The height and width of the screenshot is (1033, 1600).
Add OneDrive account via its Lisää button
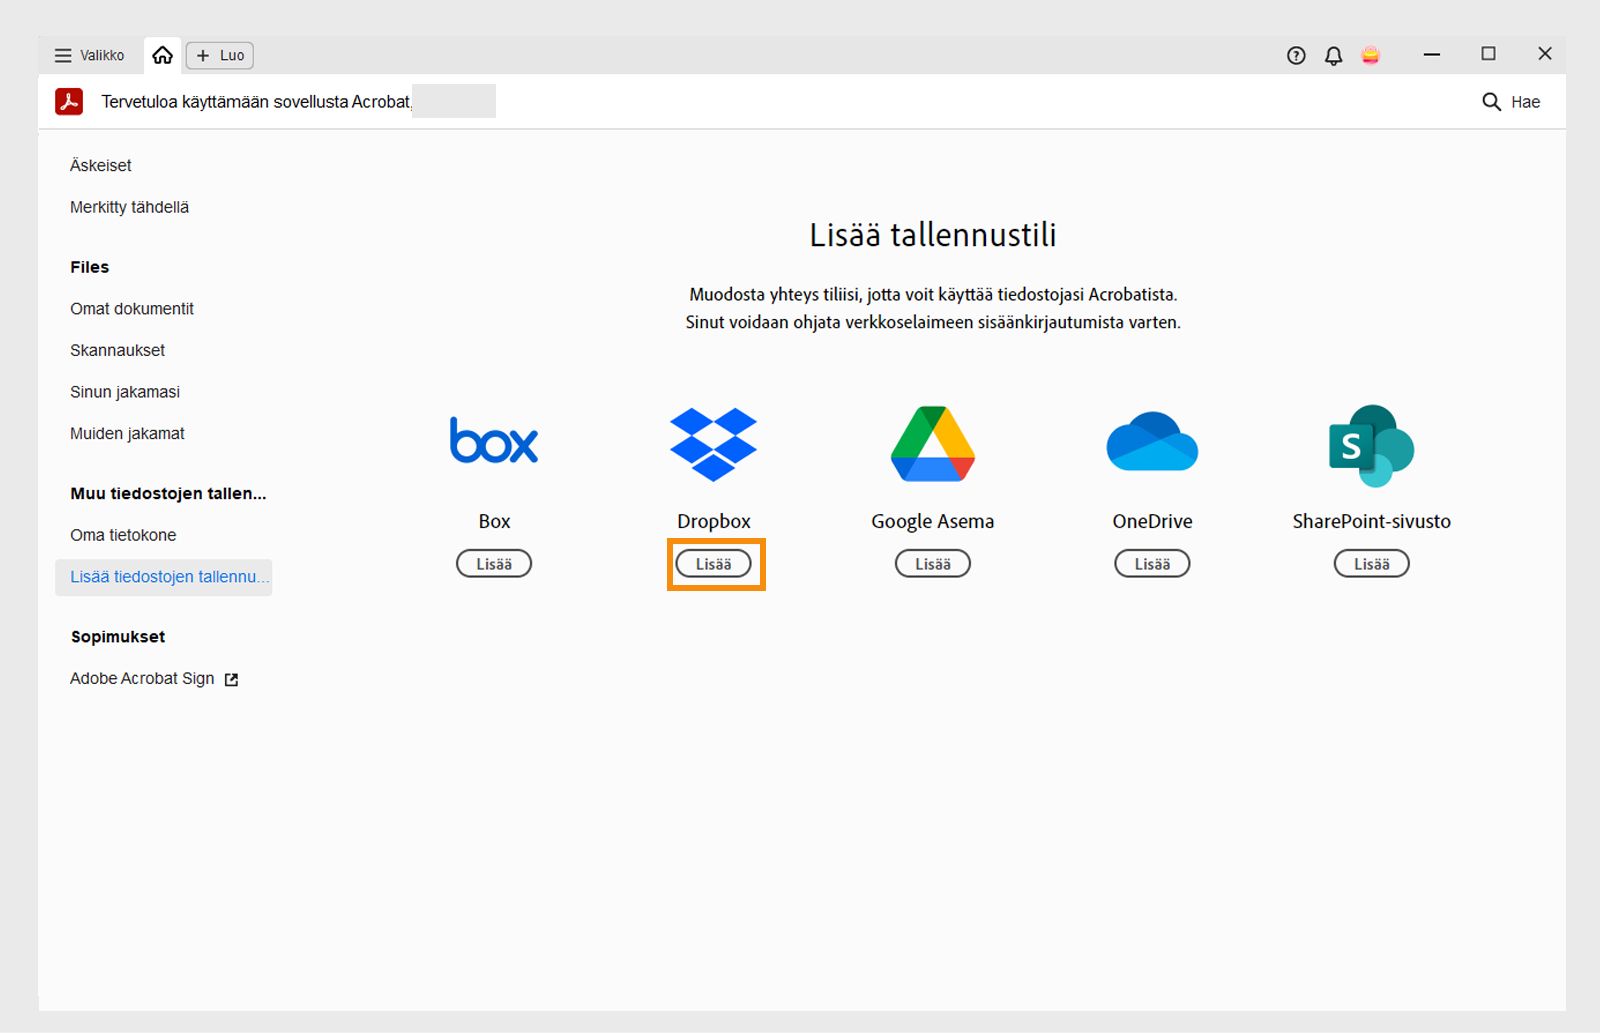(1151, 563)
